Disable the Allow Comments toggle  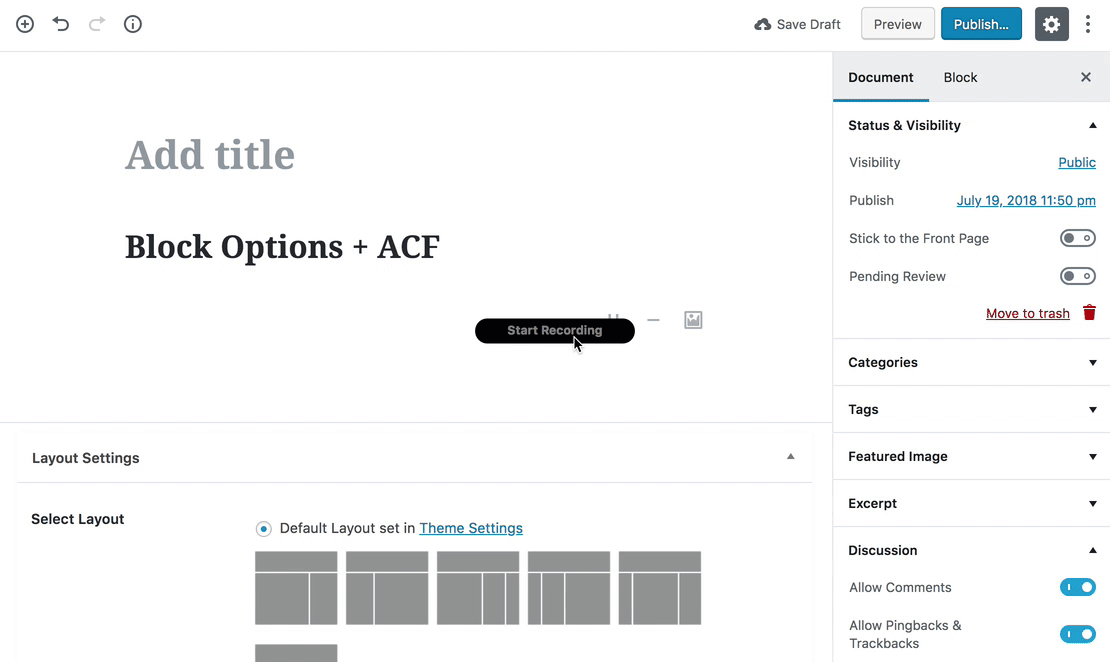pos(1078,587)
